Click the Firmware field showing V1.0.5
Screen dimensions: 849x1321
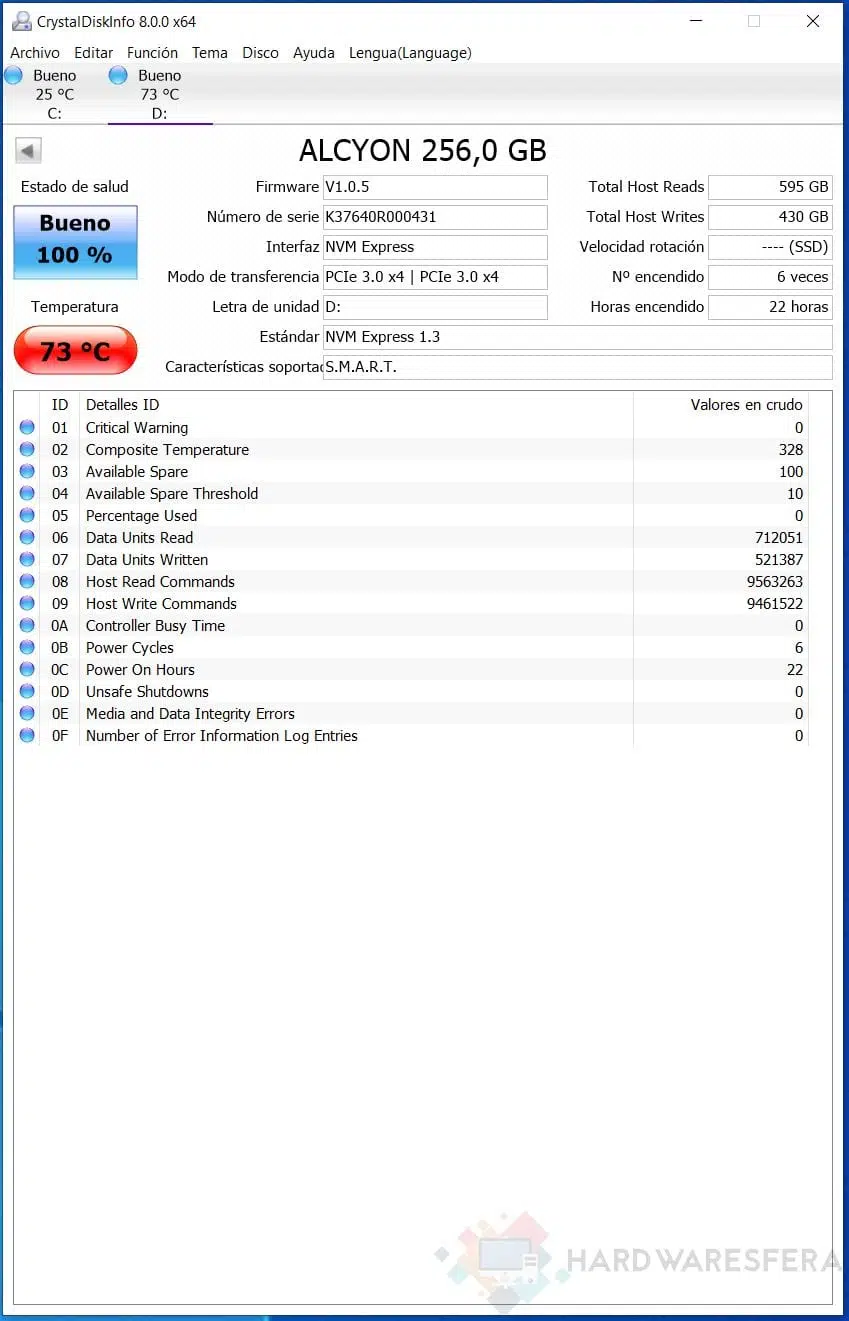point(435,187)
